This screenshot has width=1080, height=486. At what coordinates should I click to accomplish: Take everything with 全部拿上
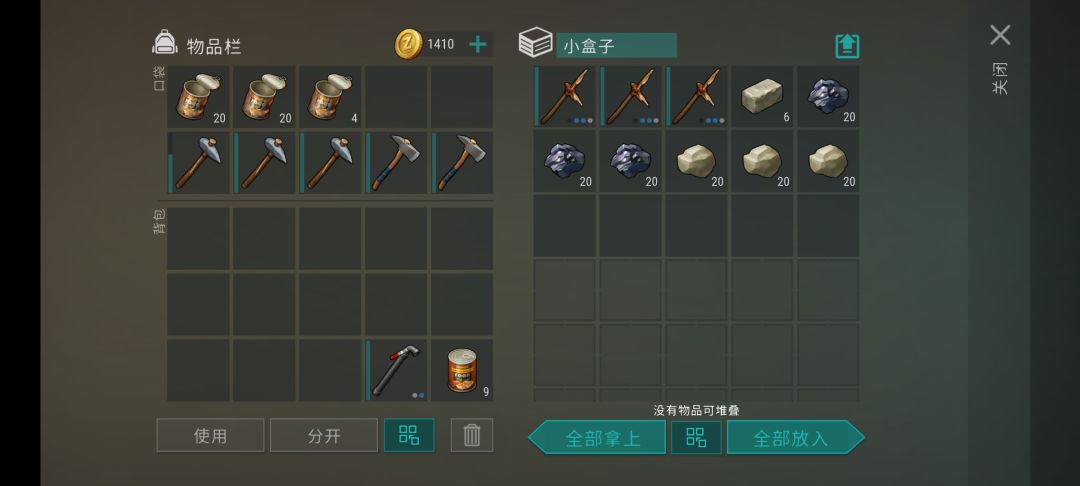point(597,437)
